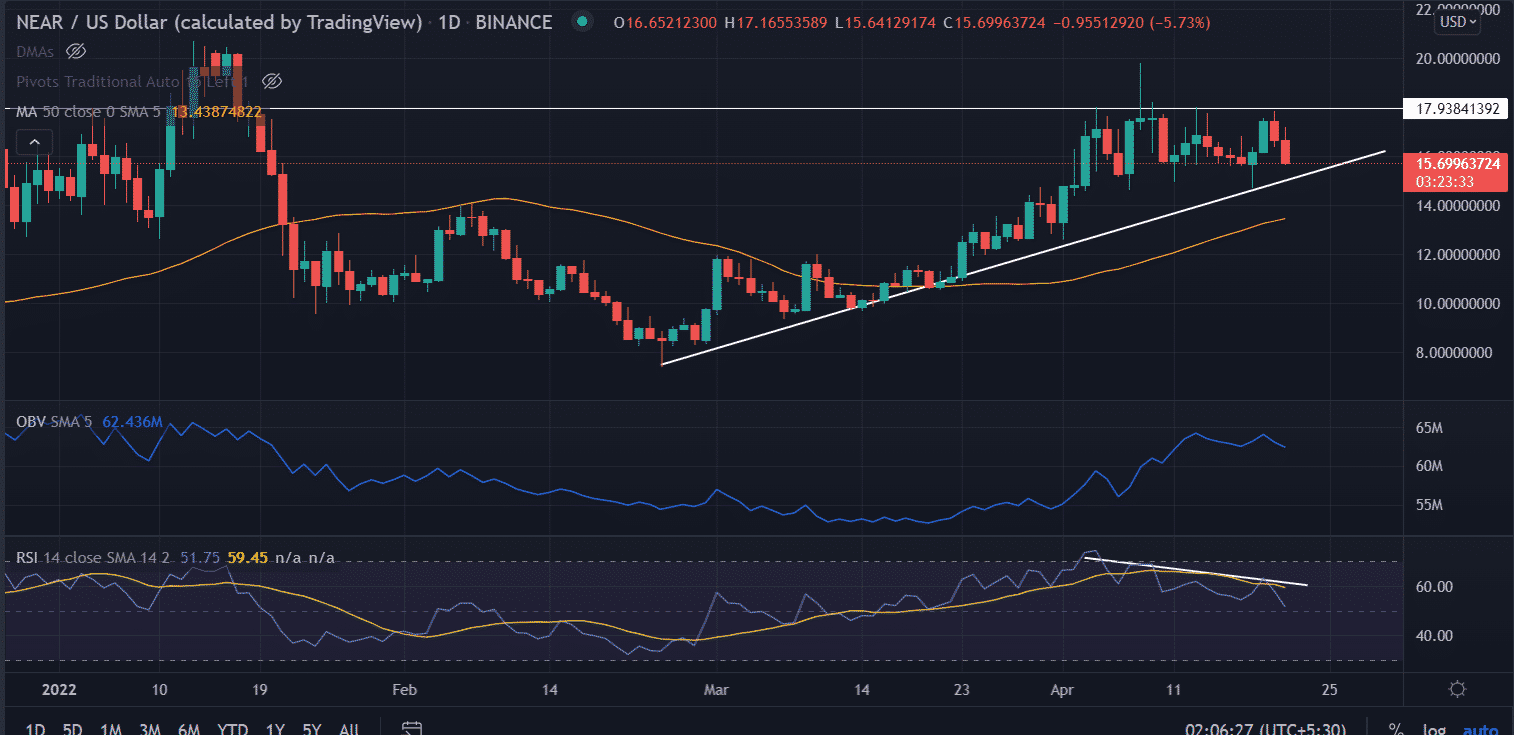Viewport: 1514px width, 735px height.
Task: Toggle the auto scale option
Action: 1480,728
